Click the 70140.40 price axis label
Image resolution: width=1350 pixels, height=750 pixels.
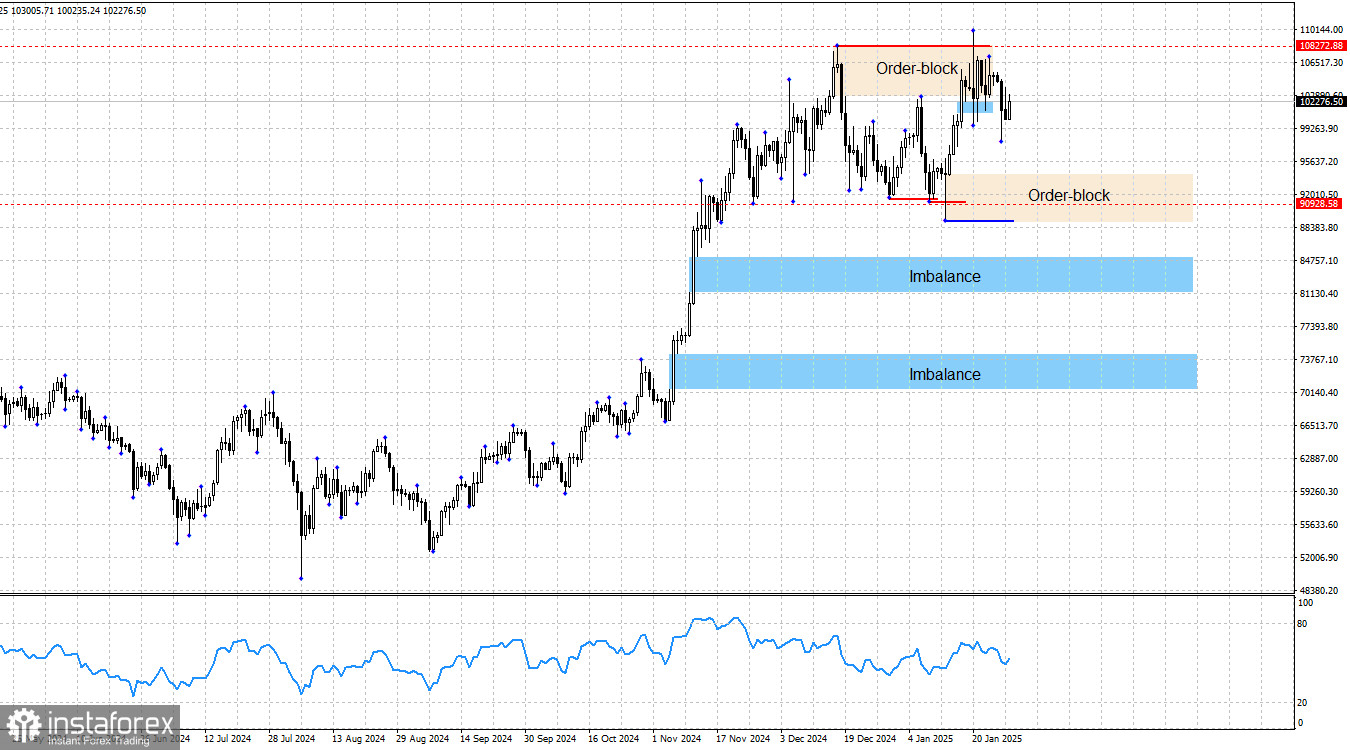pyautogui.click(x=1320, y=393)
